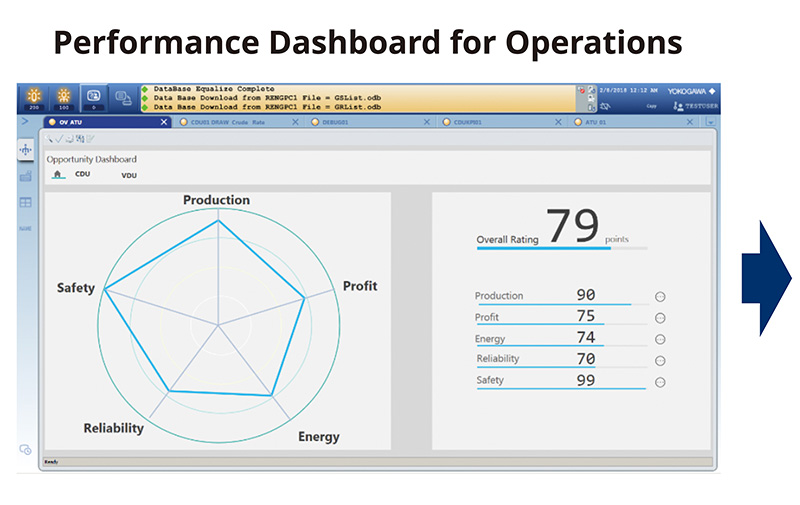Click the date and time display

click(629, 90)
